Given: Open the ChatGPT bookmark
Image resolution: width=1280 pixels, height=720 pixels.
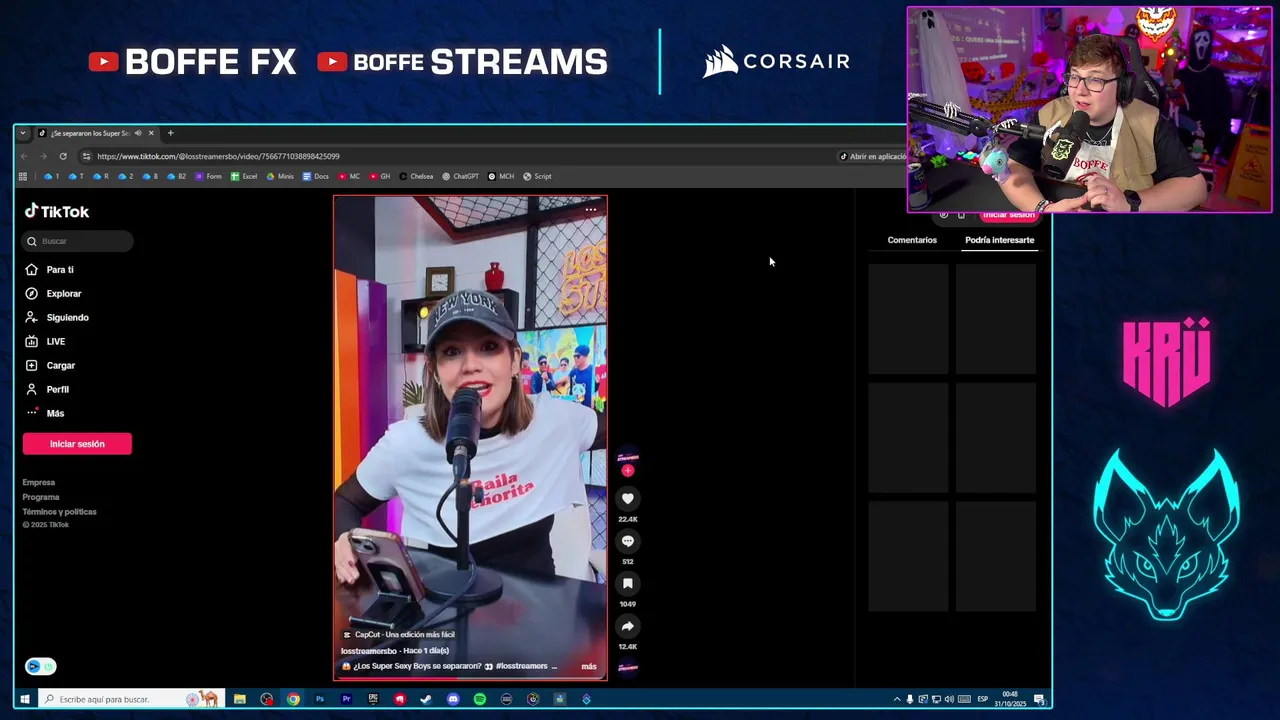Looking at the screenshot, I should coord(460,176).
